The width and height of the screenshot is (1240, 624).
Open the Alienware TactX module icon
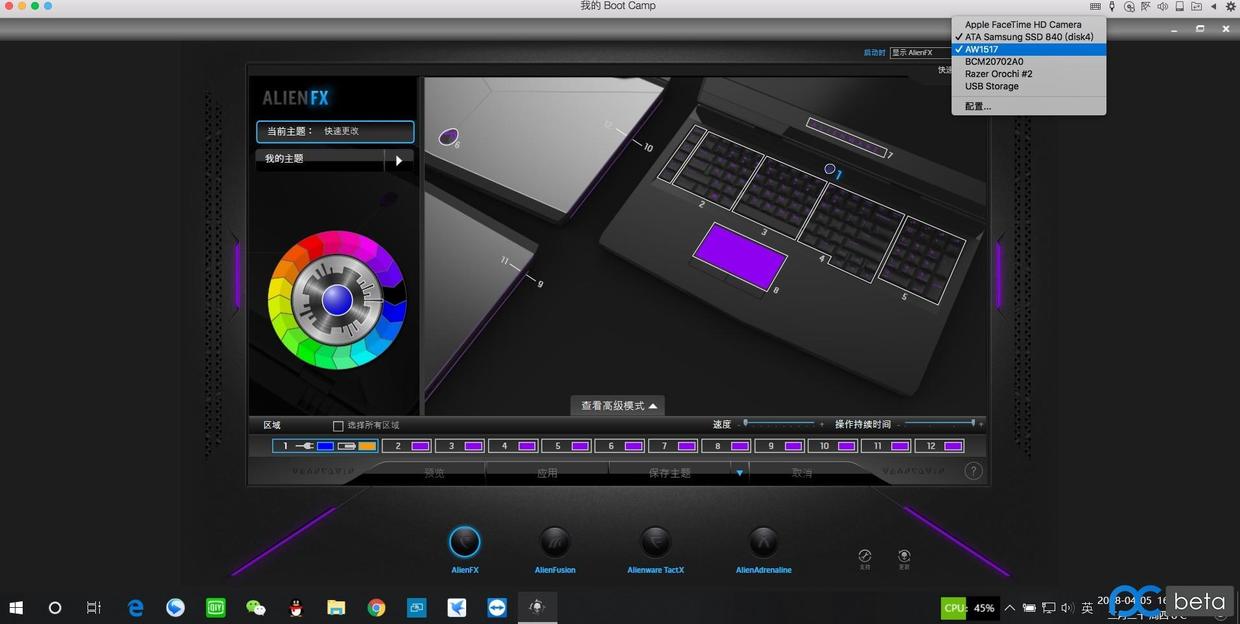[x=656, y=543]
